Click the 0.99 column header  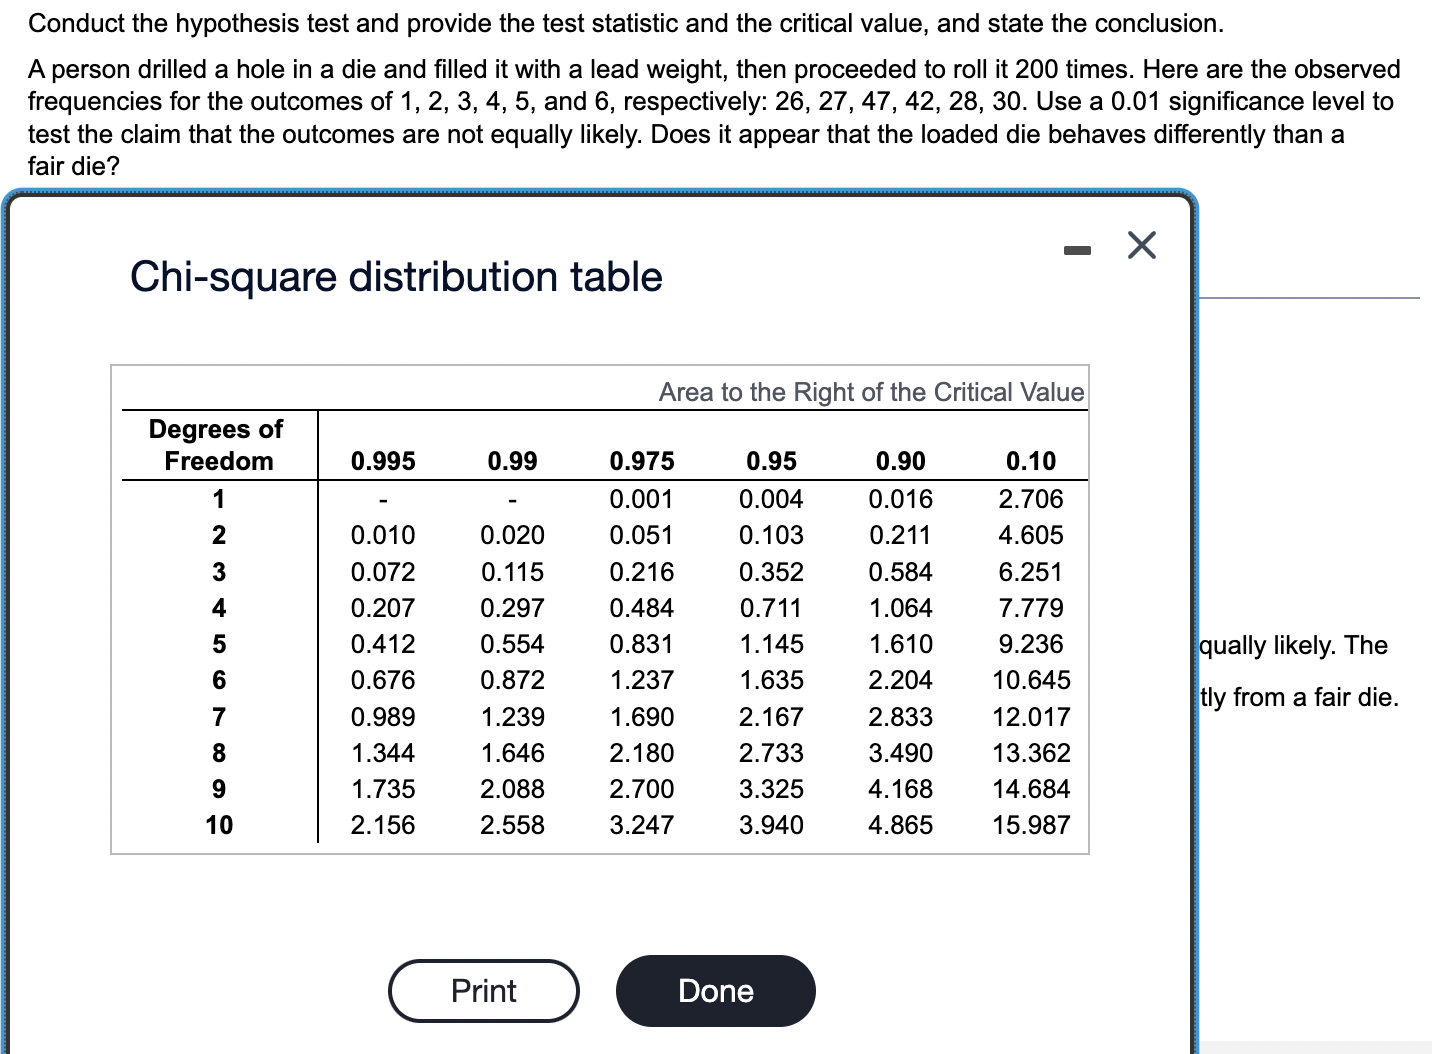[512, 461]
